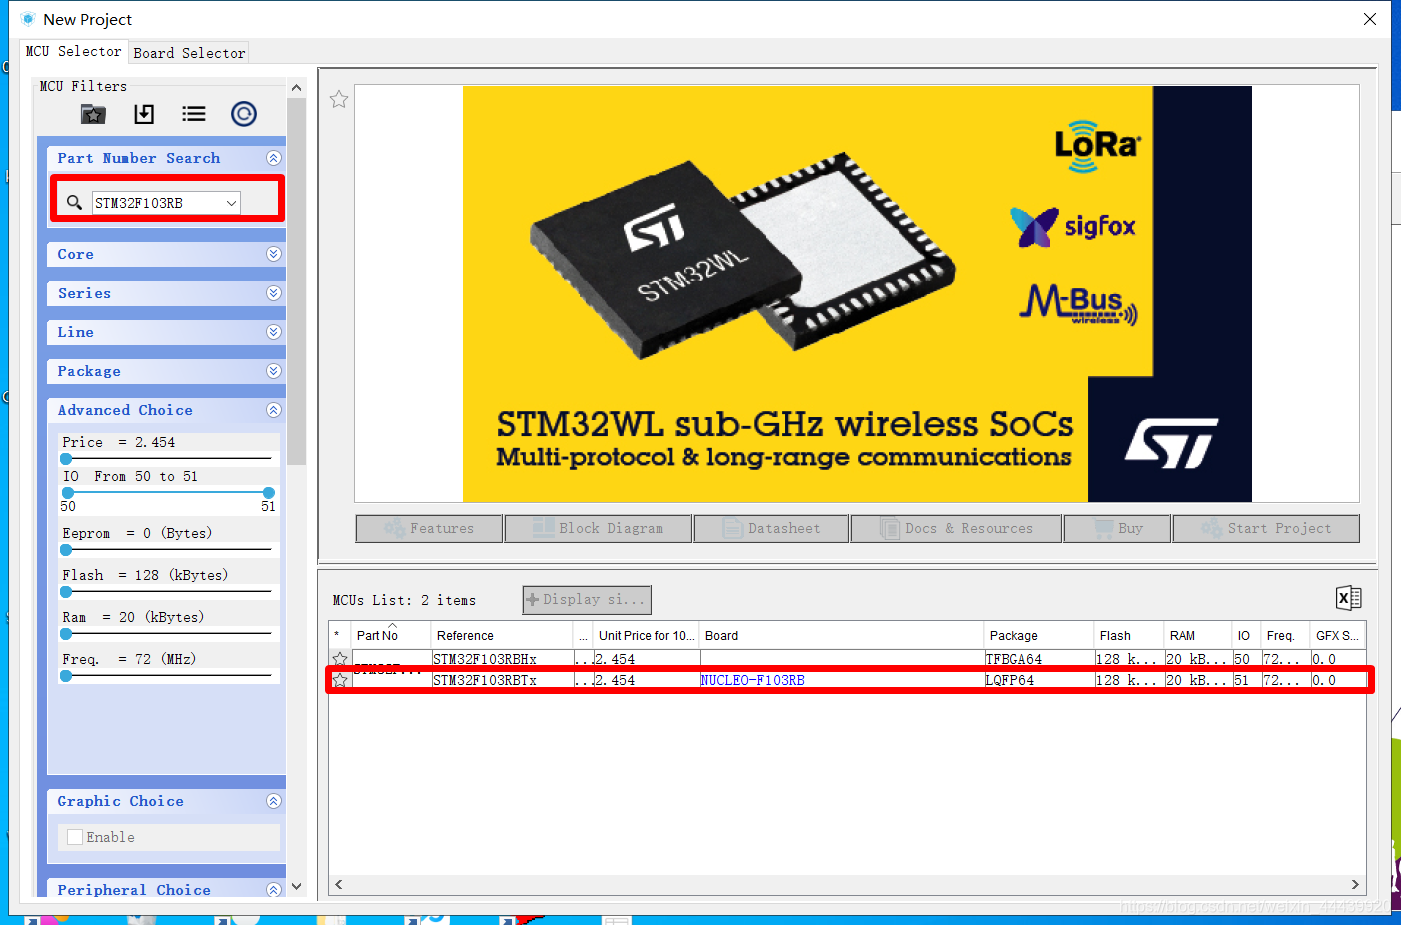The image size is (1401, 925).
Task: Click the Buy button
Action: pos(1117,528)
